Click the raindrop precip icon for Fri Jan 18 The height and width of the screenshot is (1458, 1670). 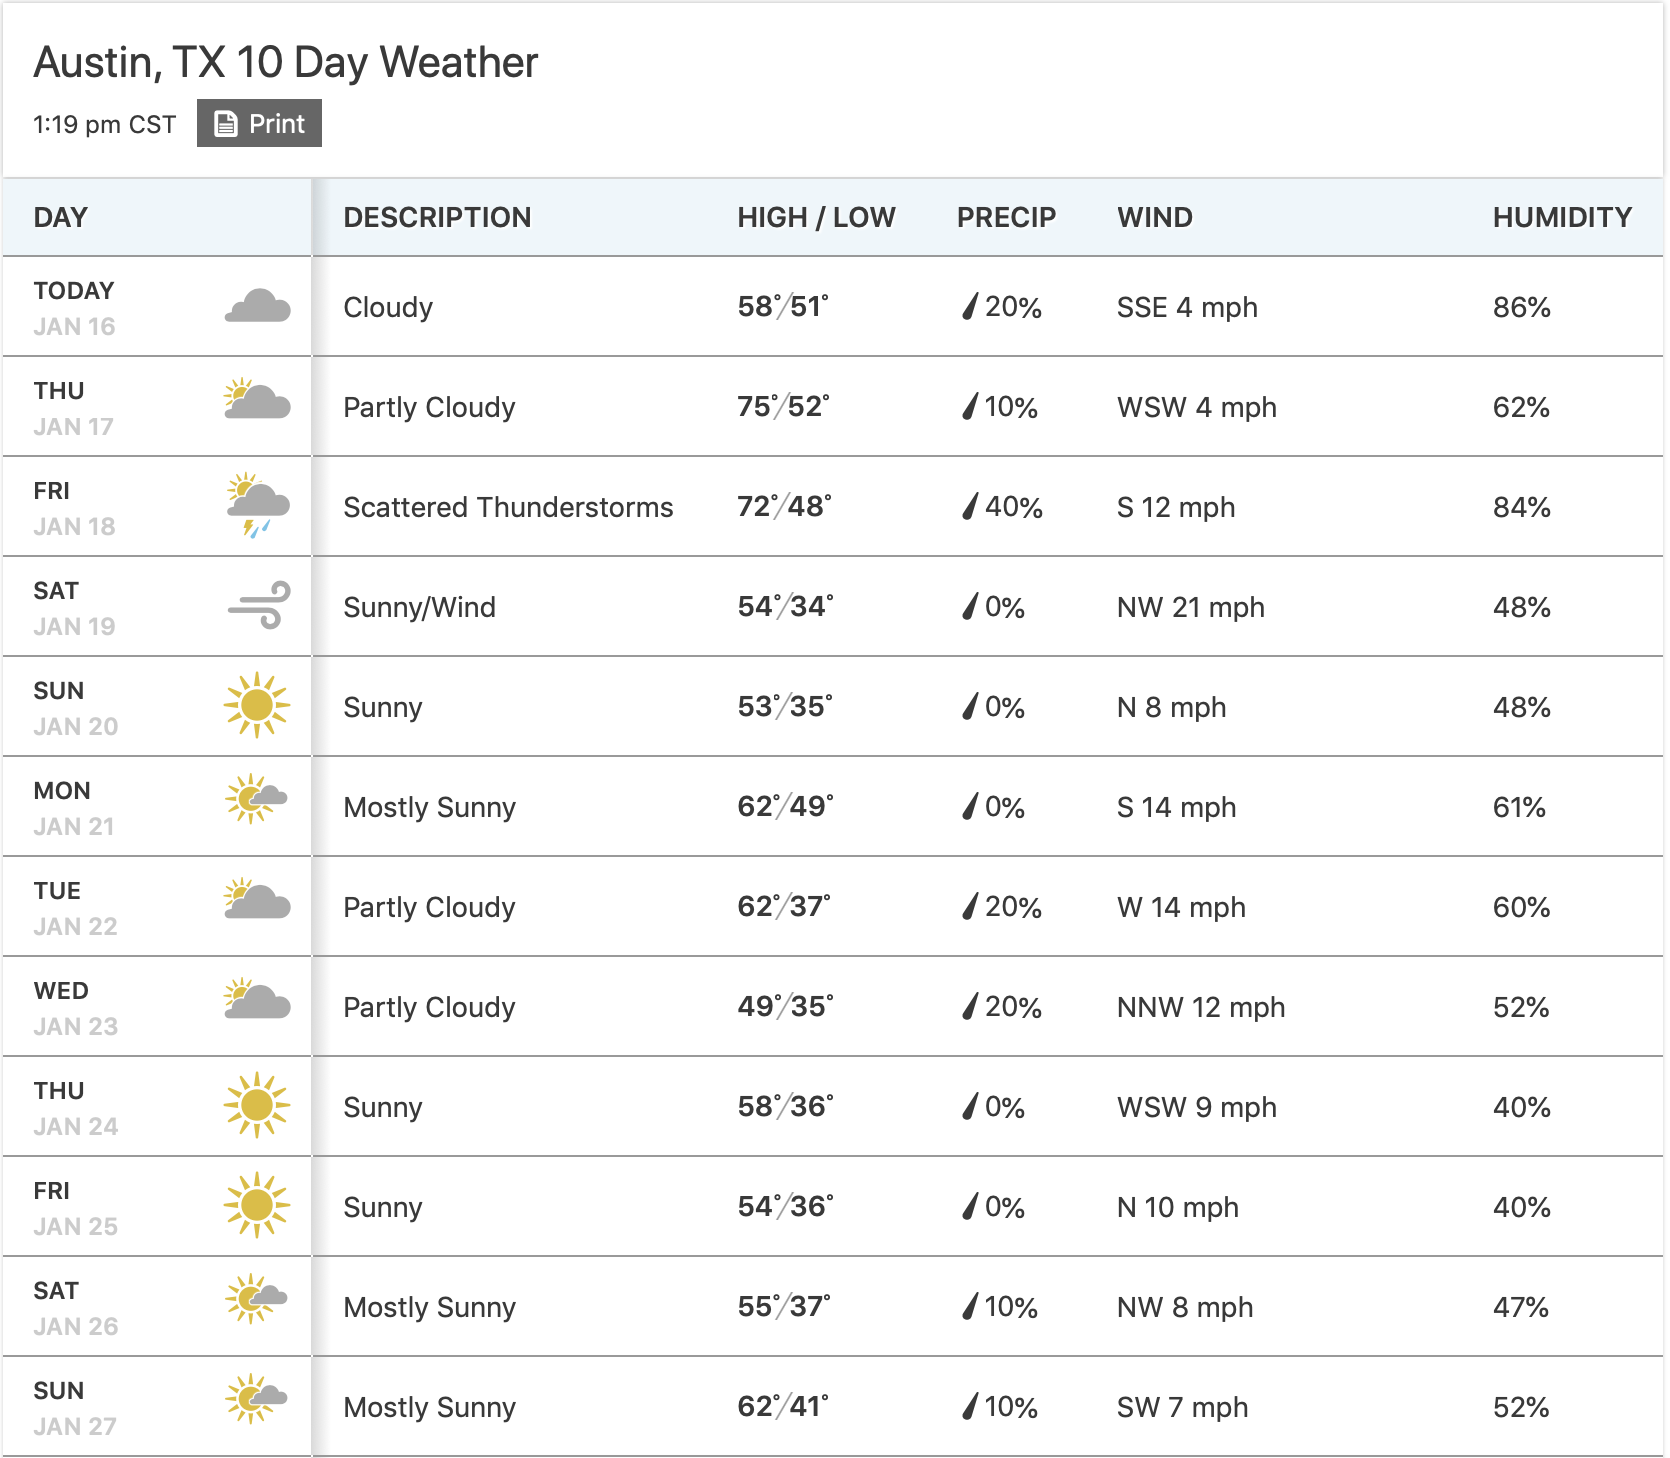point(969,507)
